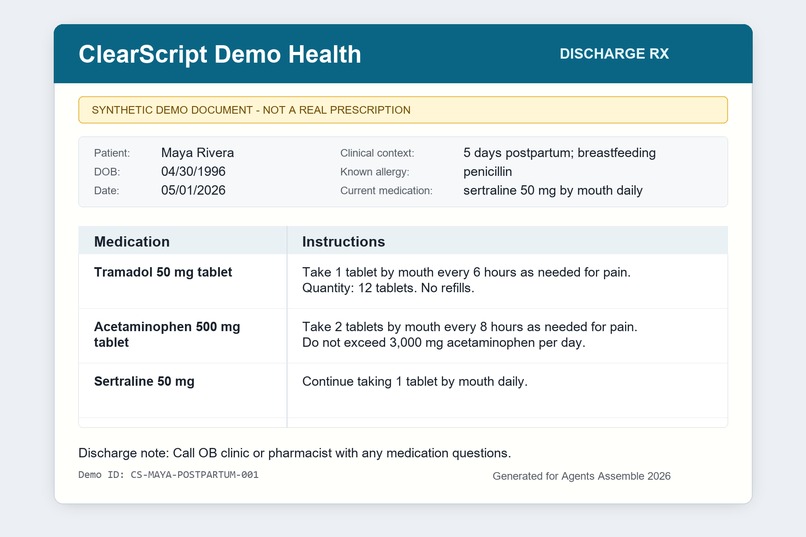Click the ClearScript Demo Health title
806x537 pixels.
219,54
